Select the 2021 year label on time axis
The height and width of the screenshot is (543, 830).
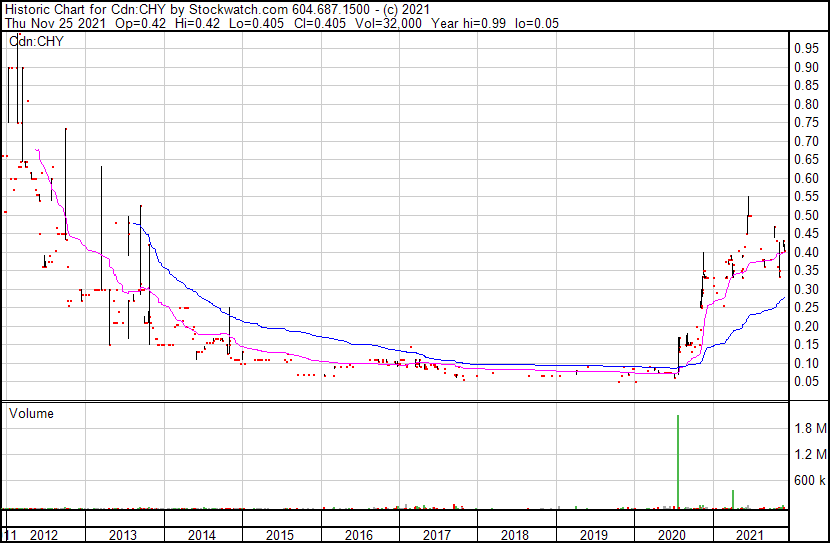[751, 535]
